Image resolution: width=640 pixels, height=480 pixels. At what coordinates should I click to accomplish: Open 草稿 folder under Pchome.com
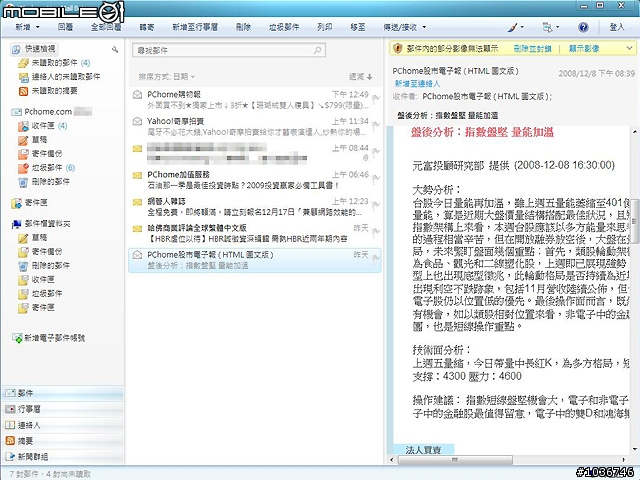pos(33,140)
